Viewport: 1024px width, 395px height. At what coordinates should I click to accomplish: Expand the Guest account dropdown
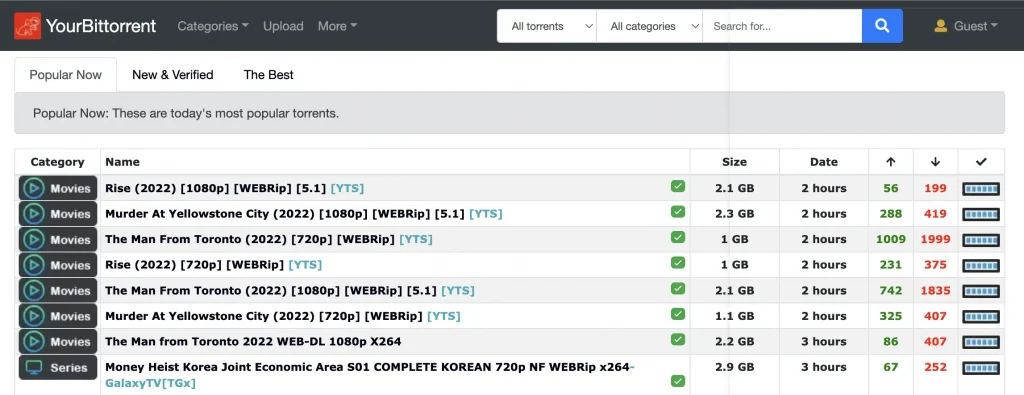(966, 26)
